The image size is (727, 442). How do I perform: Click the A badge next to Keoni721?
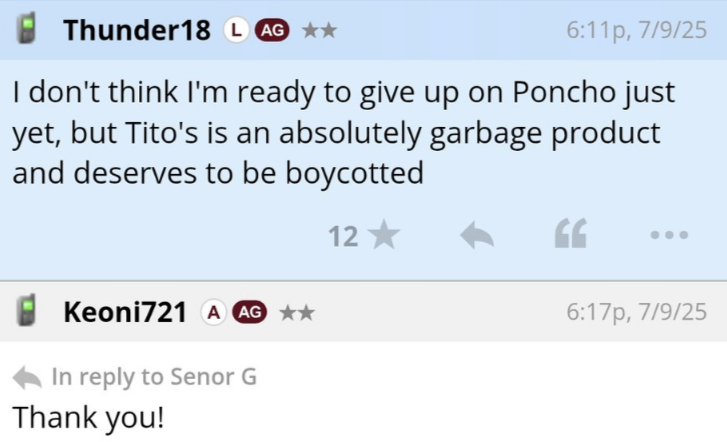213,312
